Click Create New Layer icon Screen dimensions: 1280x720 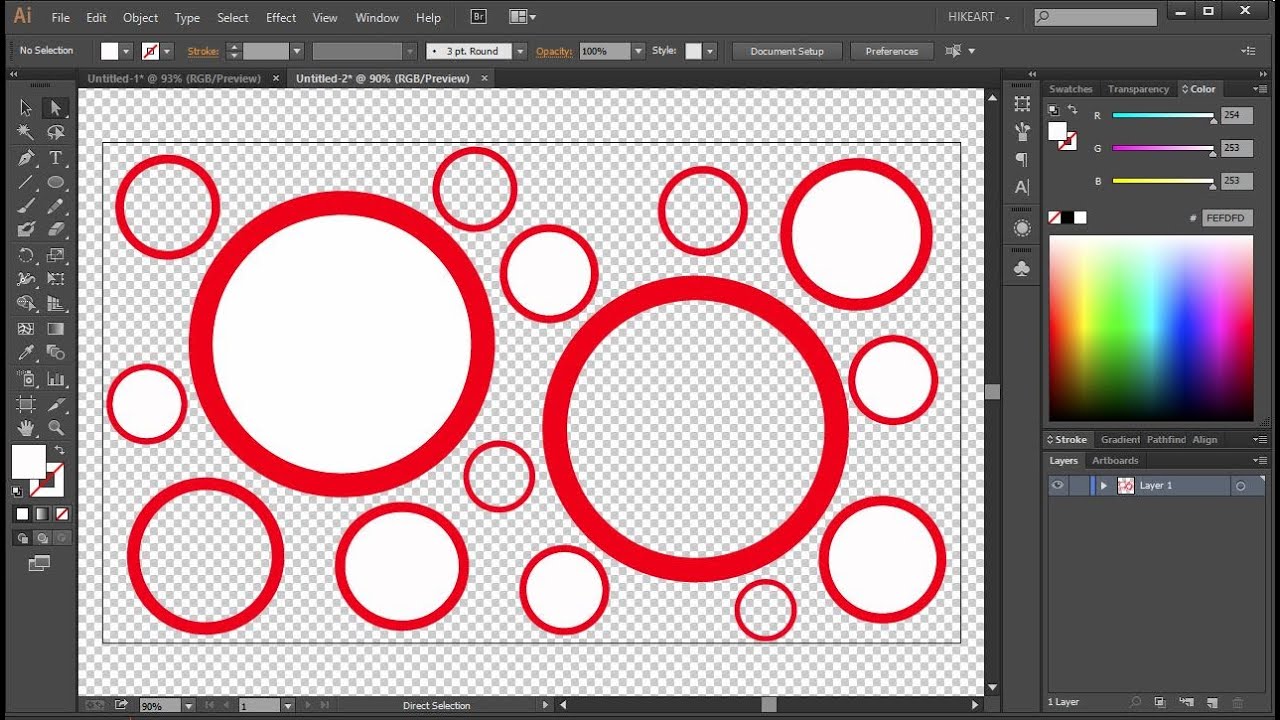click(x=1212, y=704)
